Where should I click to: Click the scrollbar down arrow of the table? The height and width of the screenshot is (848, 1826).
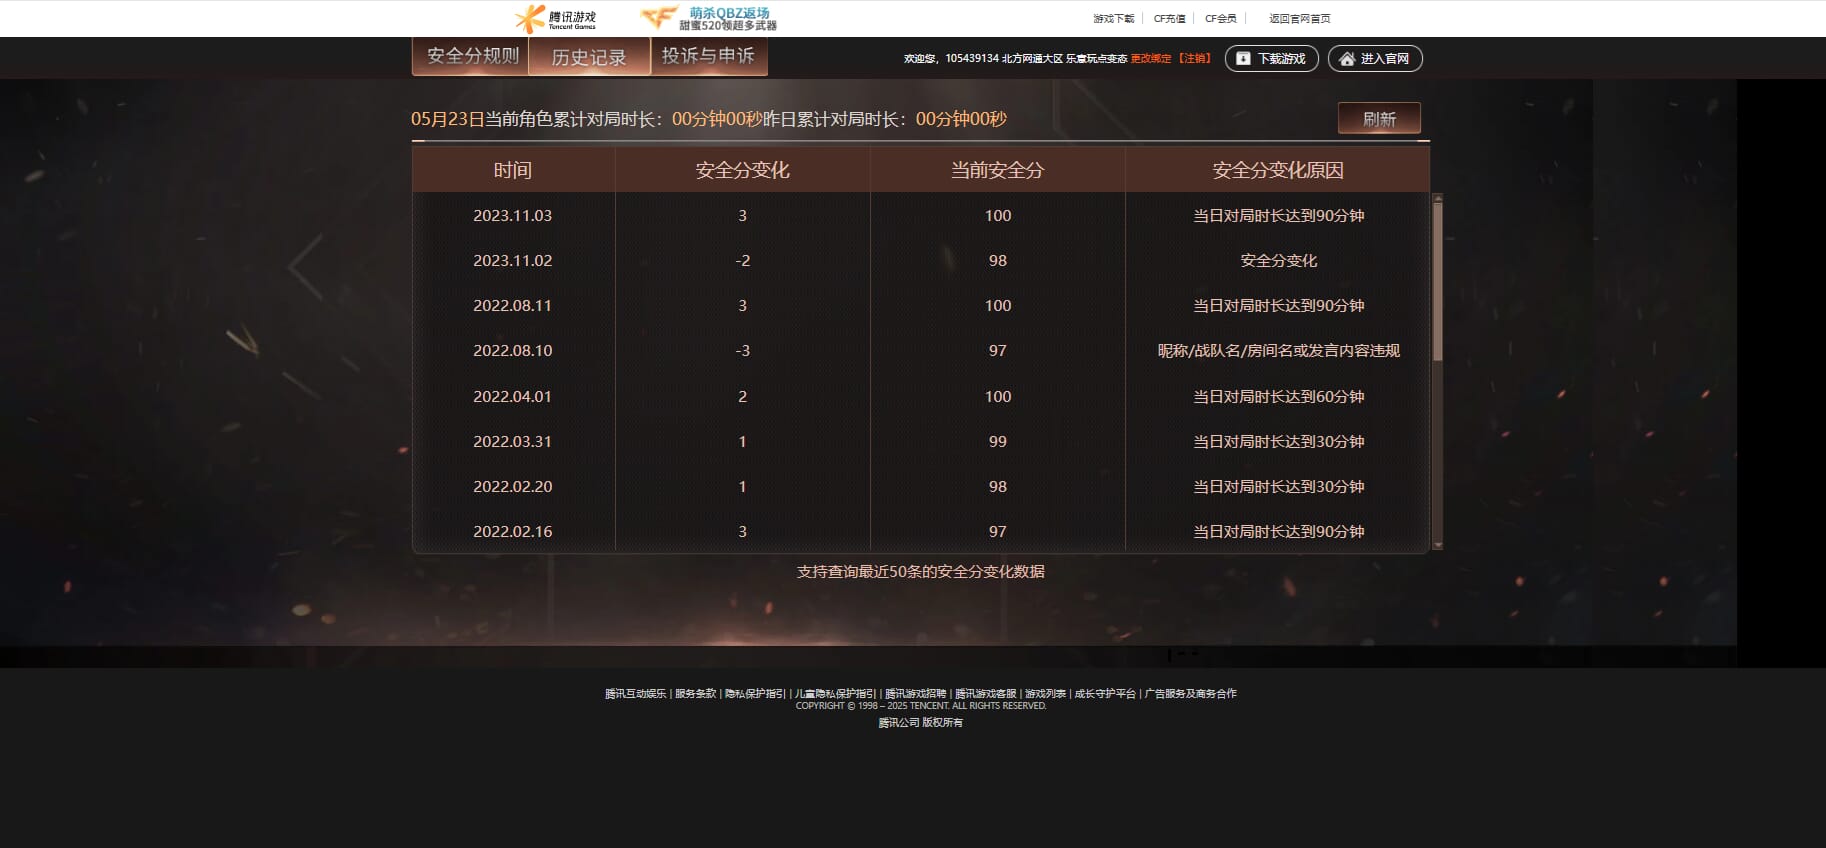(1438, 545)
